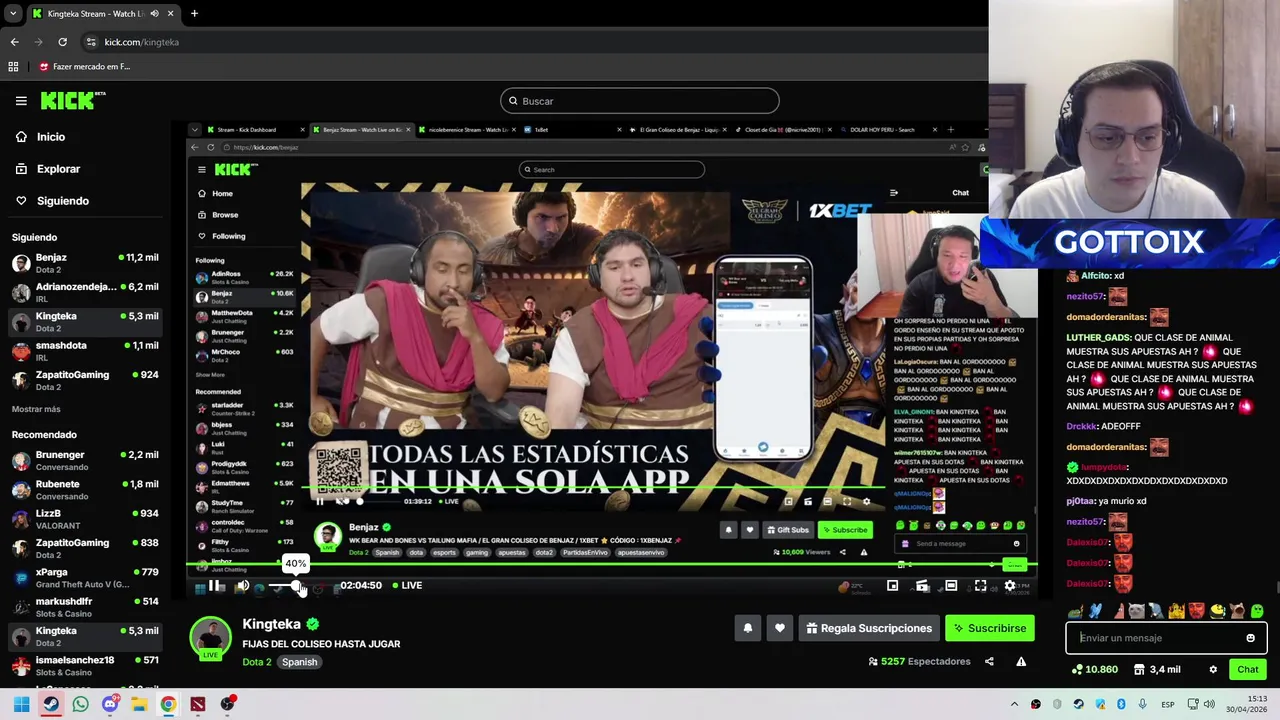
Task: Click the address bar kick.com/kingteka
Action: coord(141,42)
